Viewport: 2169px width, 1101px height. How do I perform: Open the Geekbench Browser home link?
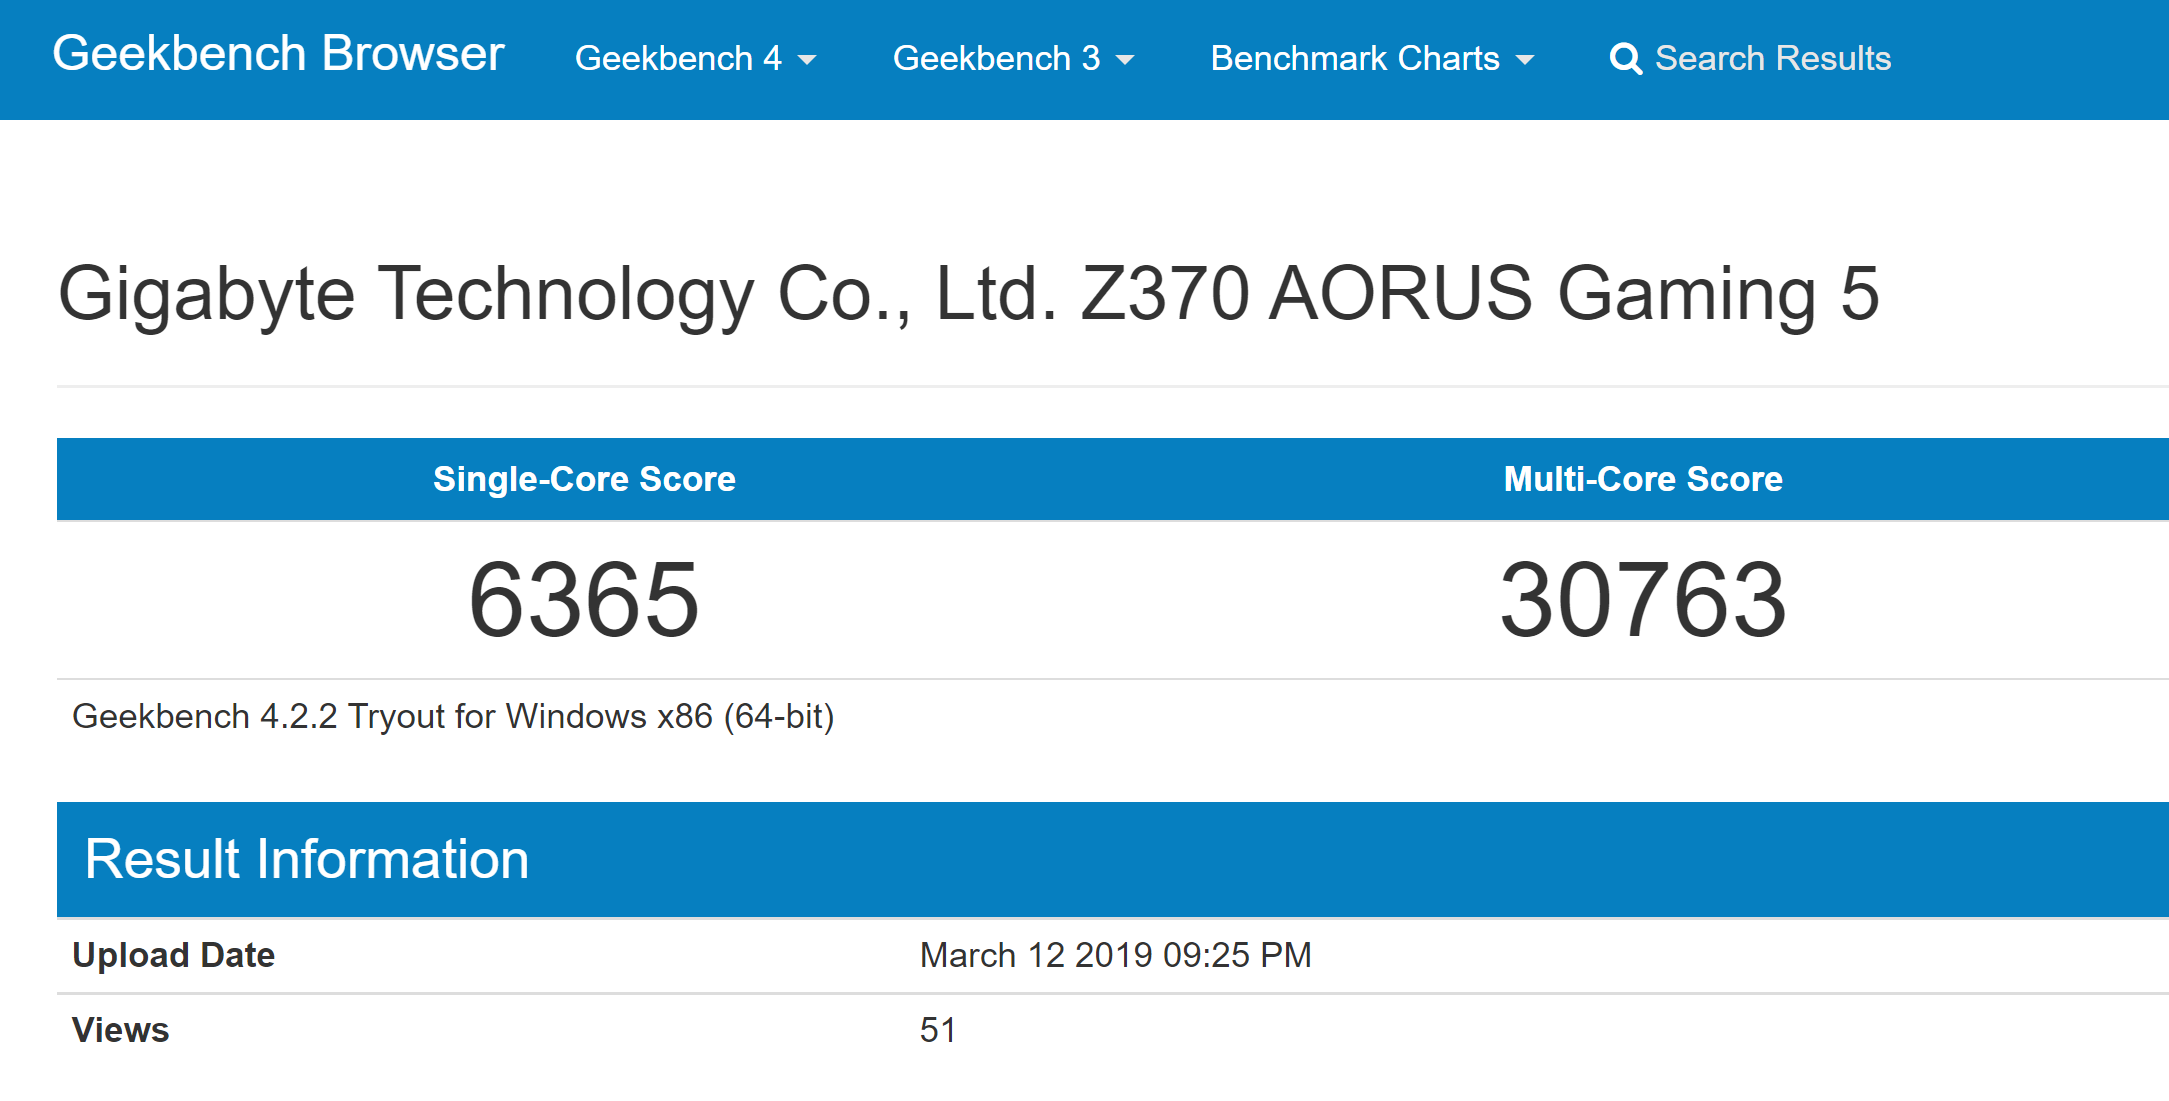278,54
